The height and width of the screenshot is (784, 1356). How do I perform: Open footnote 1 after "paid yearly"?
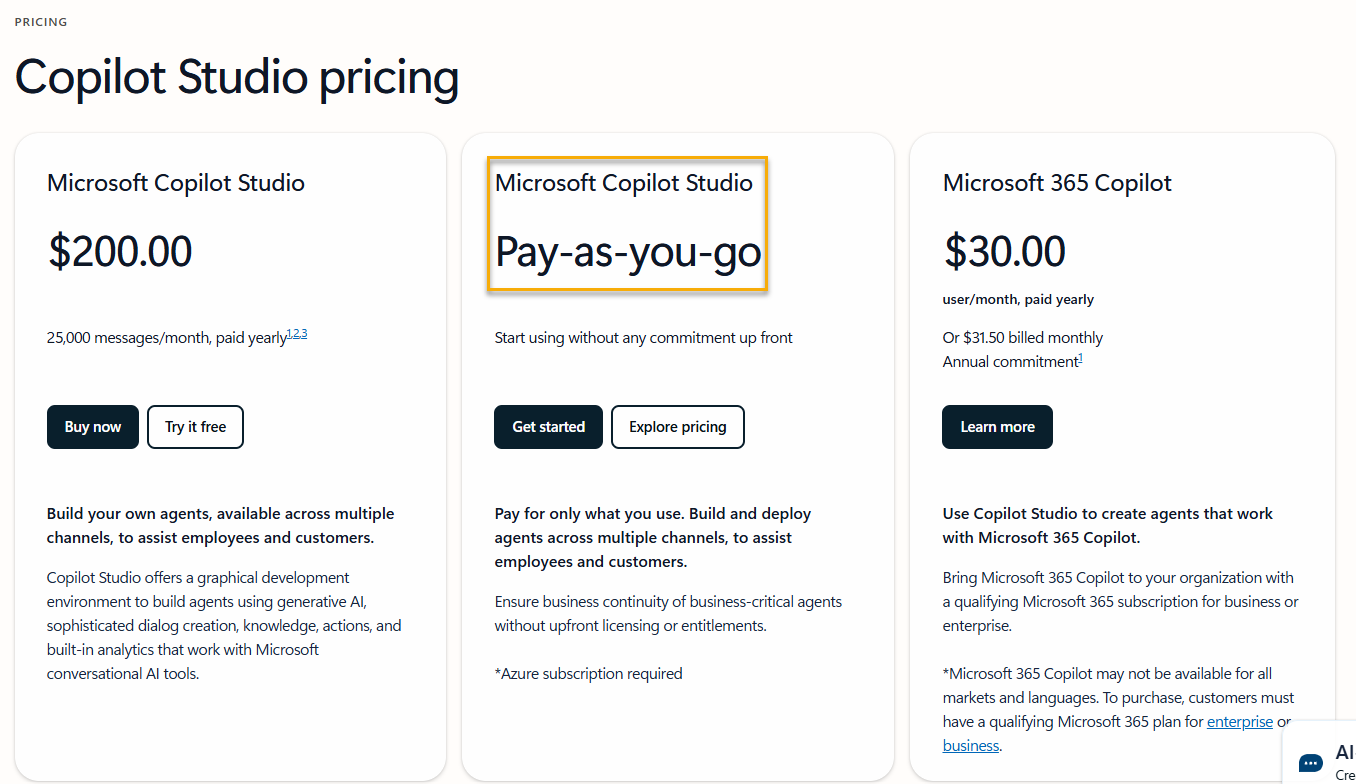click(290, 334)
